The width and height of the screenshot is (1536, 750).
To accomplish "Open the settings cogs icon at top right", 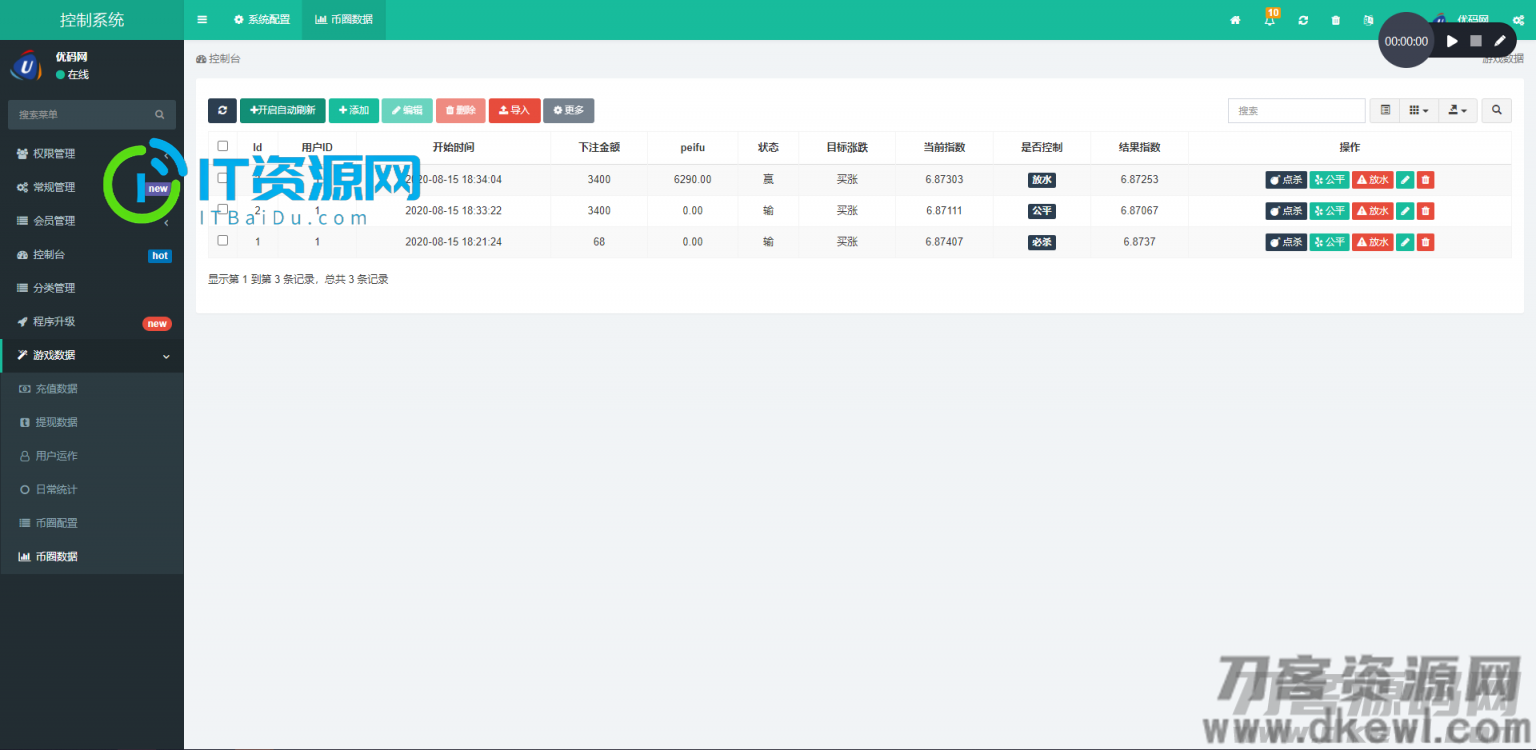I will click(1518, 20).
